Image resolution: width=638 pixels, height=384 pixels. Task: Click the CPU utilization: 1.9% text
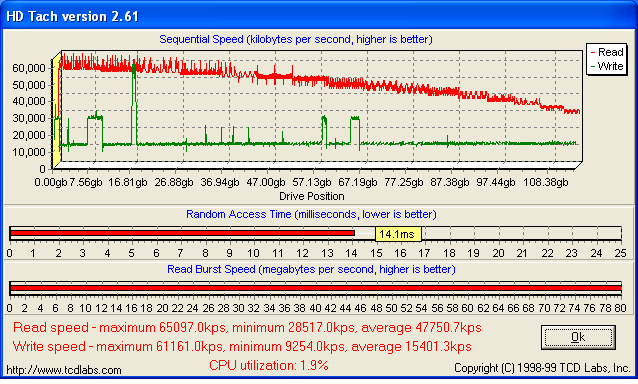click(269, 365)
